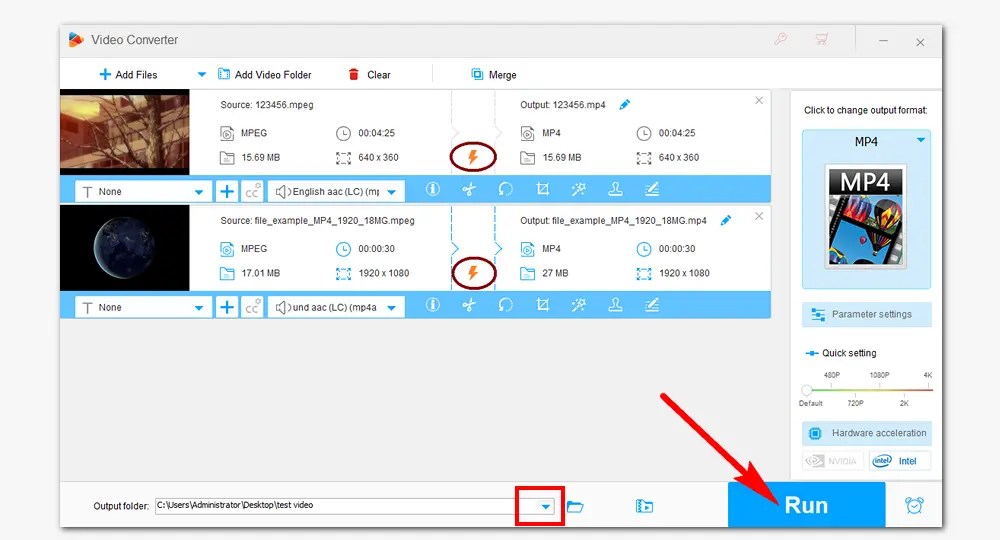The height and width of the screenshot is (540, 1000).
Task: Open watermark stamp tool for 123456.mpeg
Action: coord(615,189)
